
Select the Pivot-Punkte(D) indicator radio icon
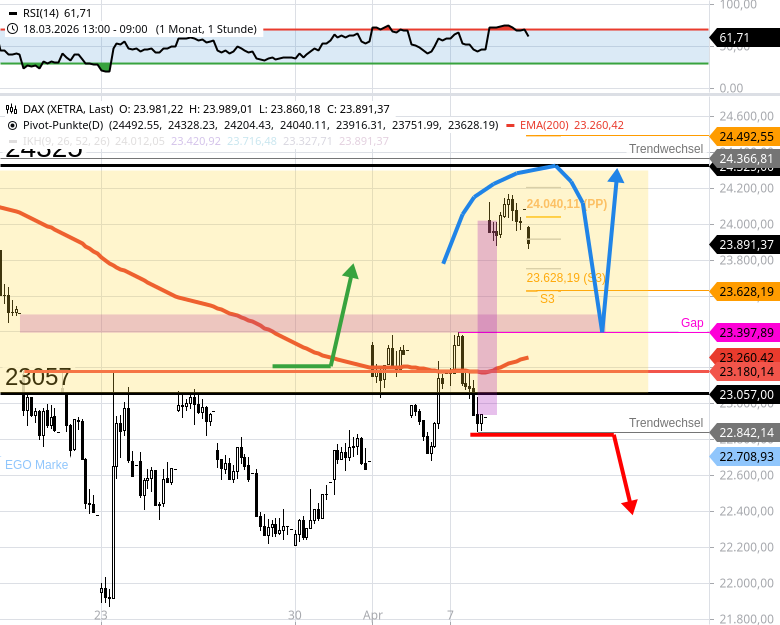coord(11,125)
